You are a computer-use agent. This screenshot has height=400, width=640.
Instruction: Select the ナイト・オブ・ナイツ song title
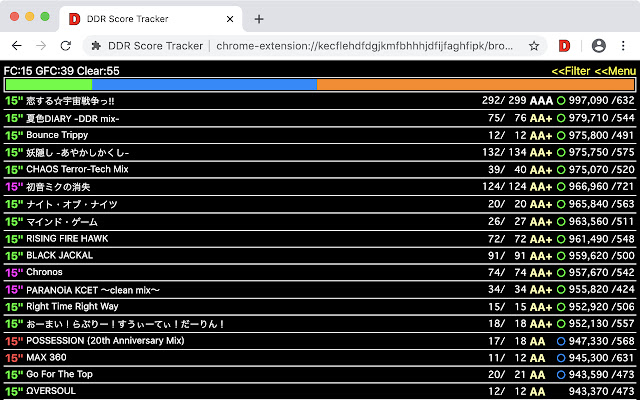tap(72, 204)
